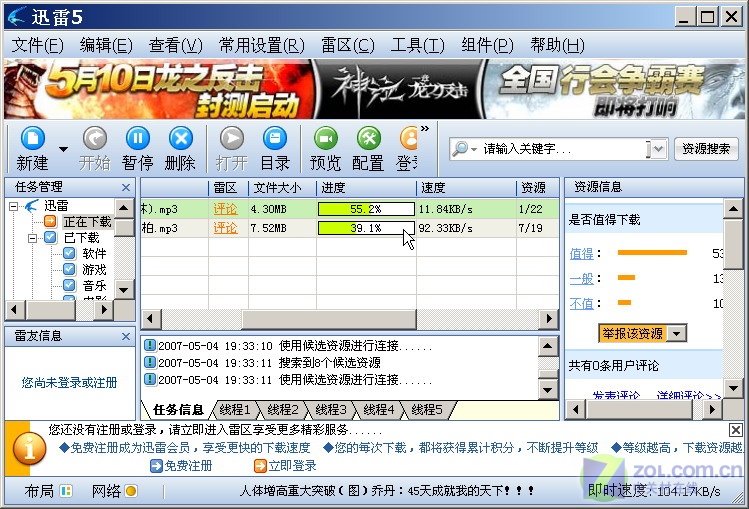
Task: Click the 免费注册 arrow icon
Action: tap(156, 466)
